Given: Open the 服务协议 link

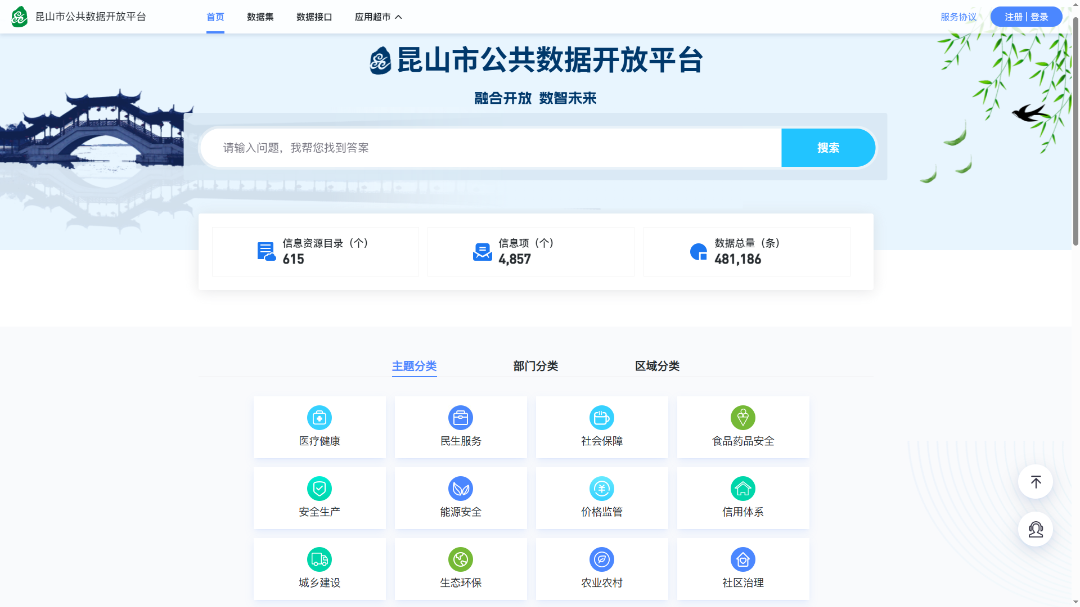Looking at the screenshot, I should click(x=958, y=17).
